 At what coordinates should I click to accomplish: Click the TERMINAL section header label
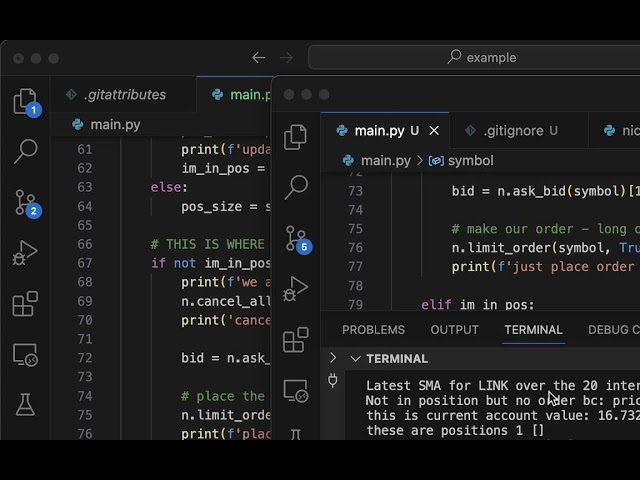(397, 359)
